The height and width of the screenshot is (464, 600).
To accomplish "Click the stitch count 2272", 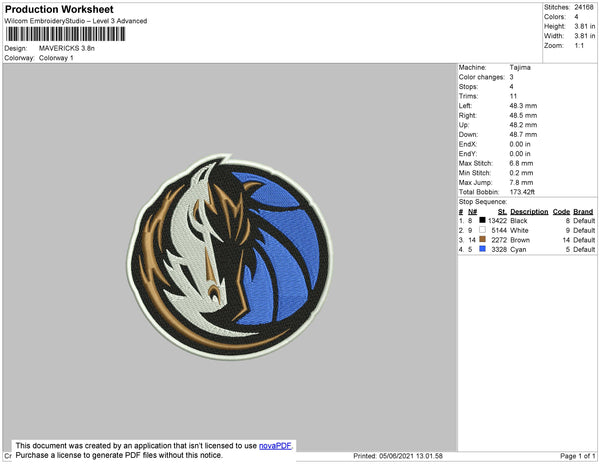I will pos(499,240).
